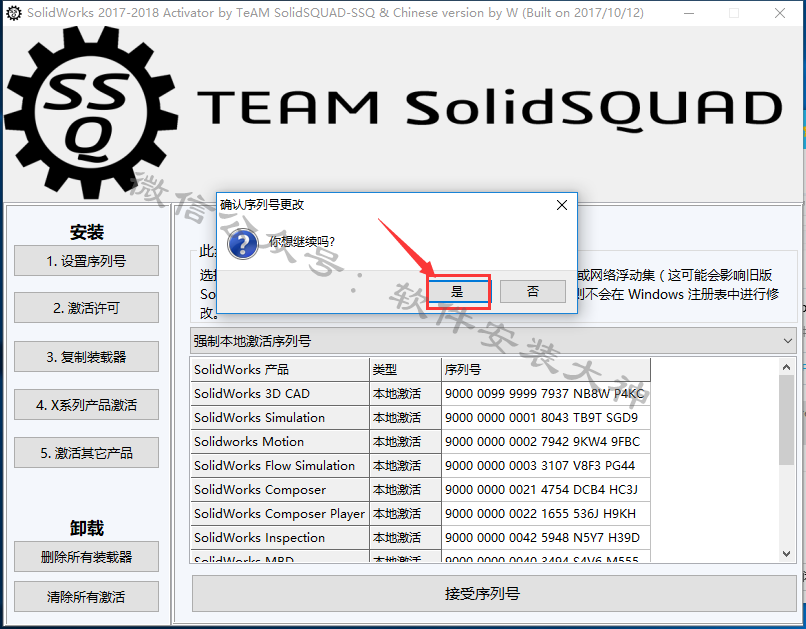Select the SolidWorks Simulation product cell
The width and height of the screenshot is (806, 629).
point(280,417)
